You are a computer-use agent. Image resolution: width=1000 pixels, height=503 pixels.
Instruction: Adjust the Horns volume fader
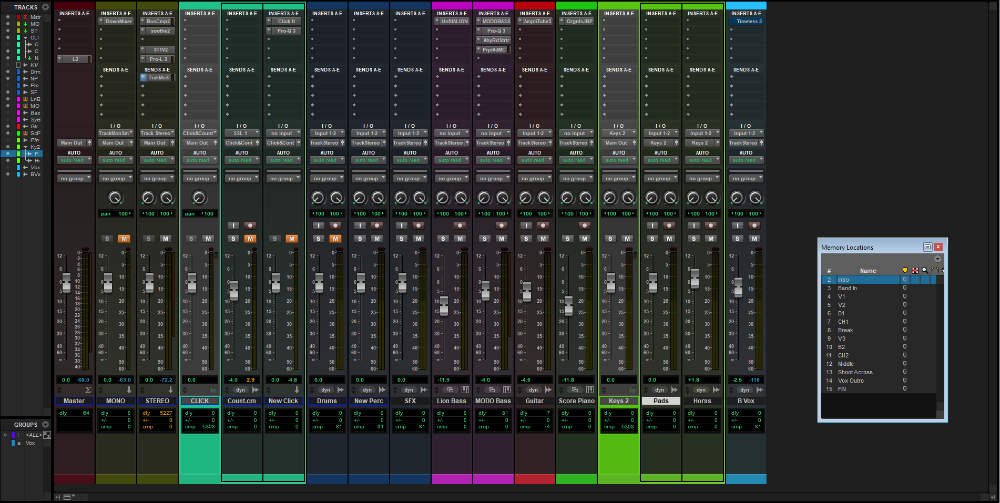pyautogui.click(x=695, y=278)
